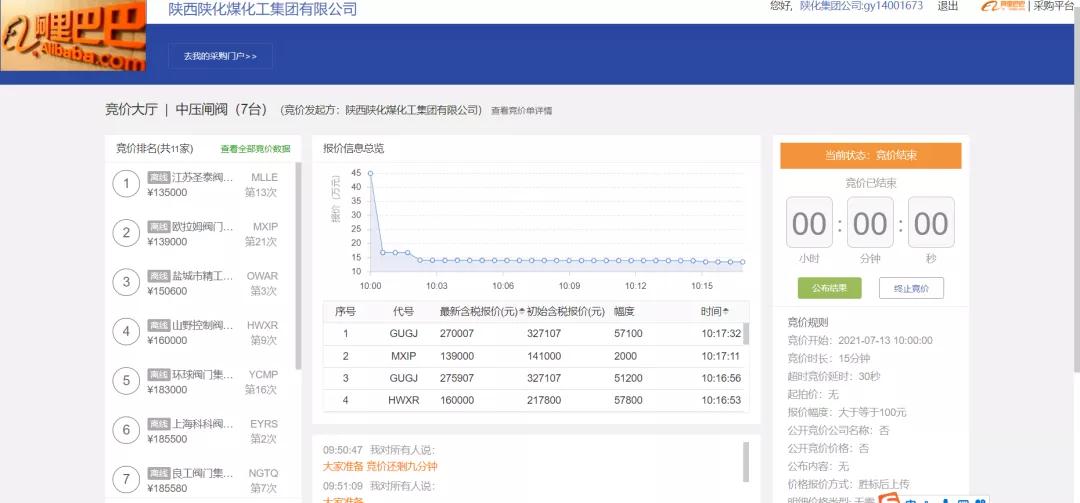Sort table by 最新含税报价 column arrow
1080x503 pixels.
521,312
